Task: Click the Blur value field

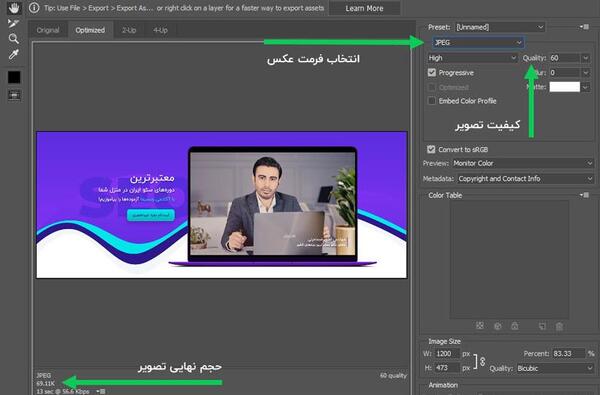Action: click(564, 73)
